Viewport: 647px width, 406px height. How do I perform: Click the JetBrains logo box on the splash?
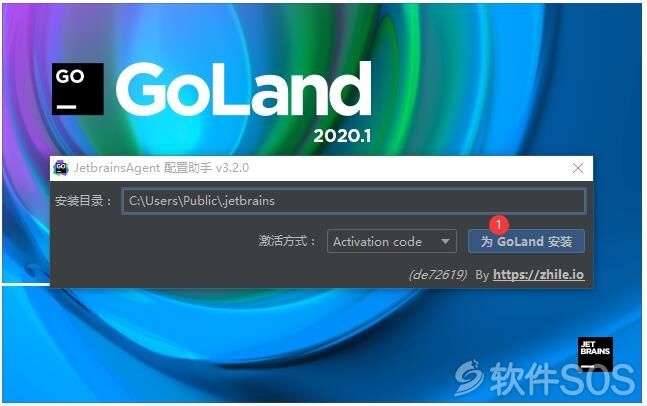coord(595,354)
